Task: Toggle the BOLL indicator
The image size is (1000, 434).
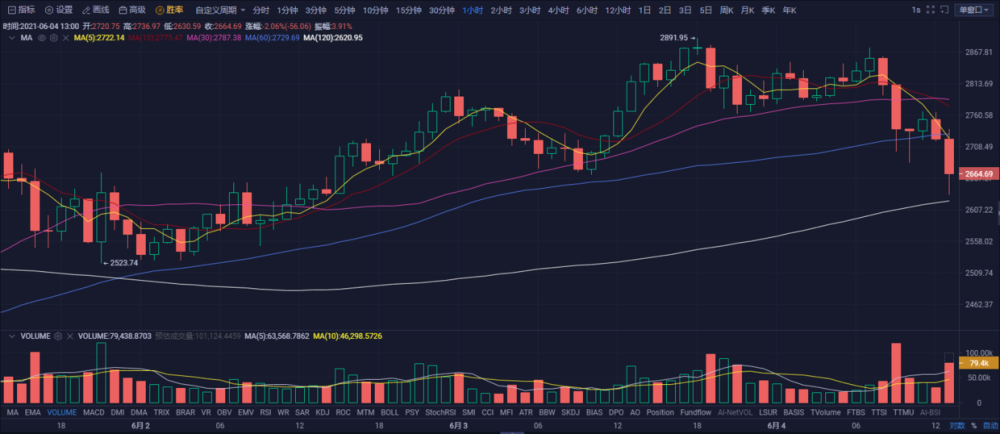Action: (389, 412)
